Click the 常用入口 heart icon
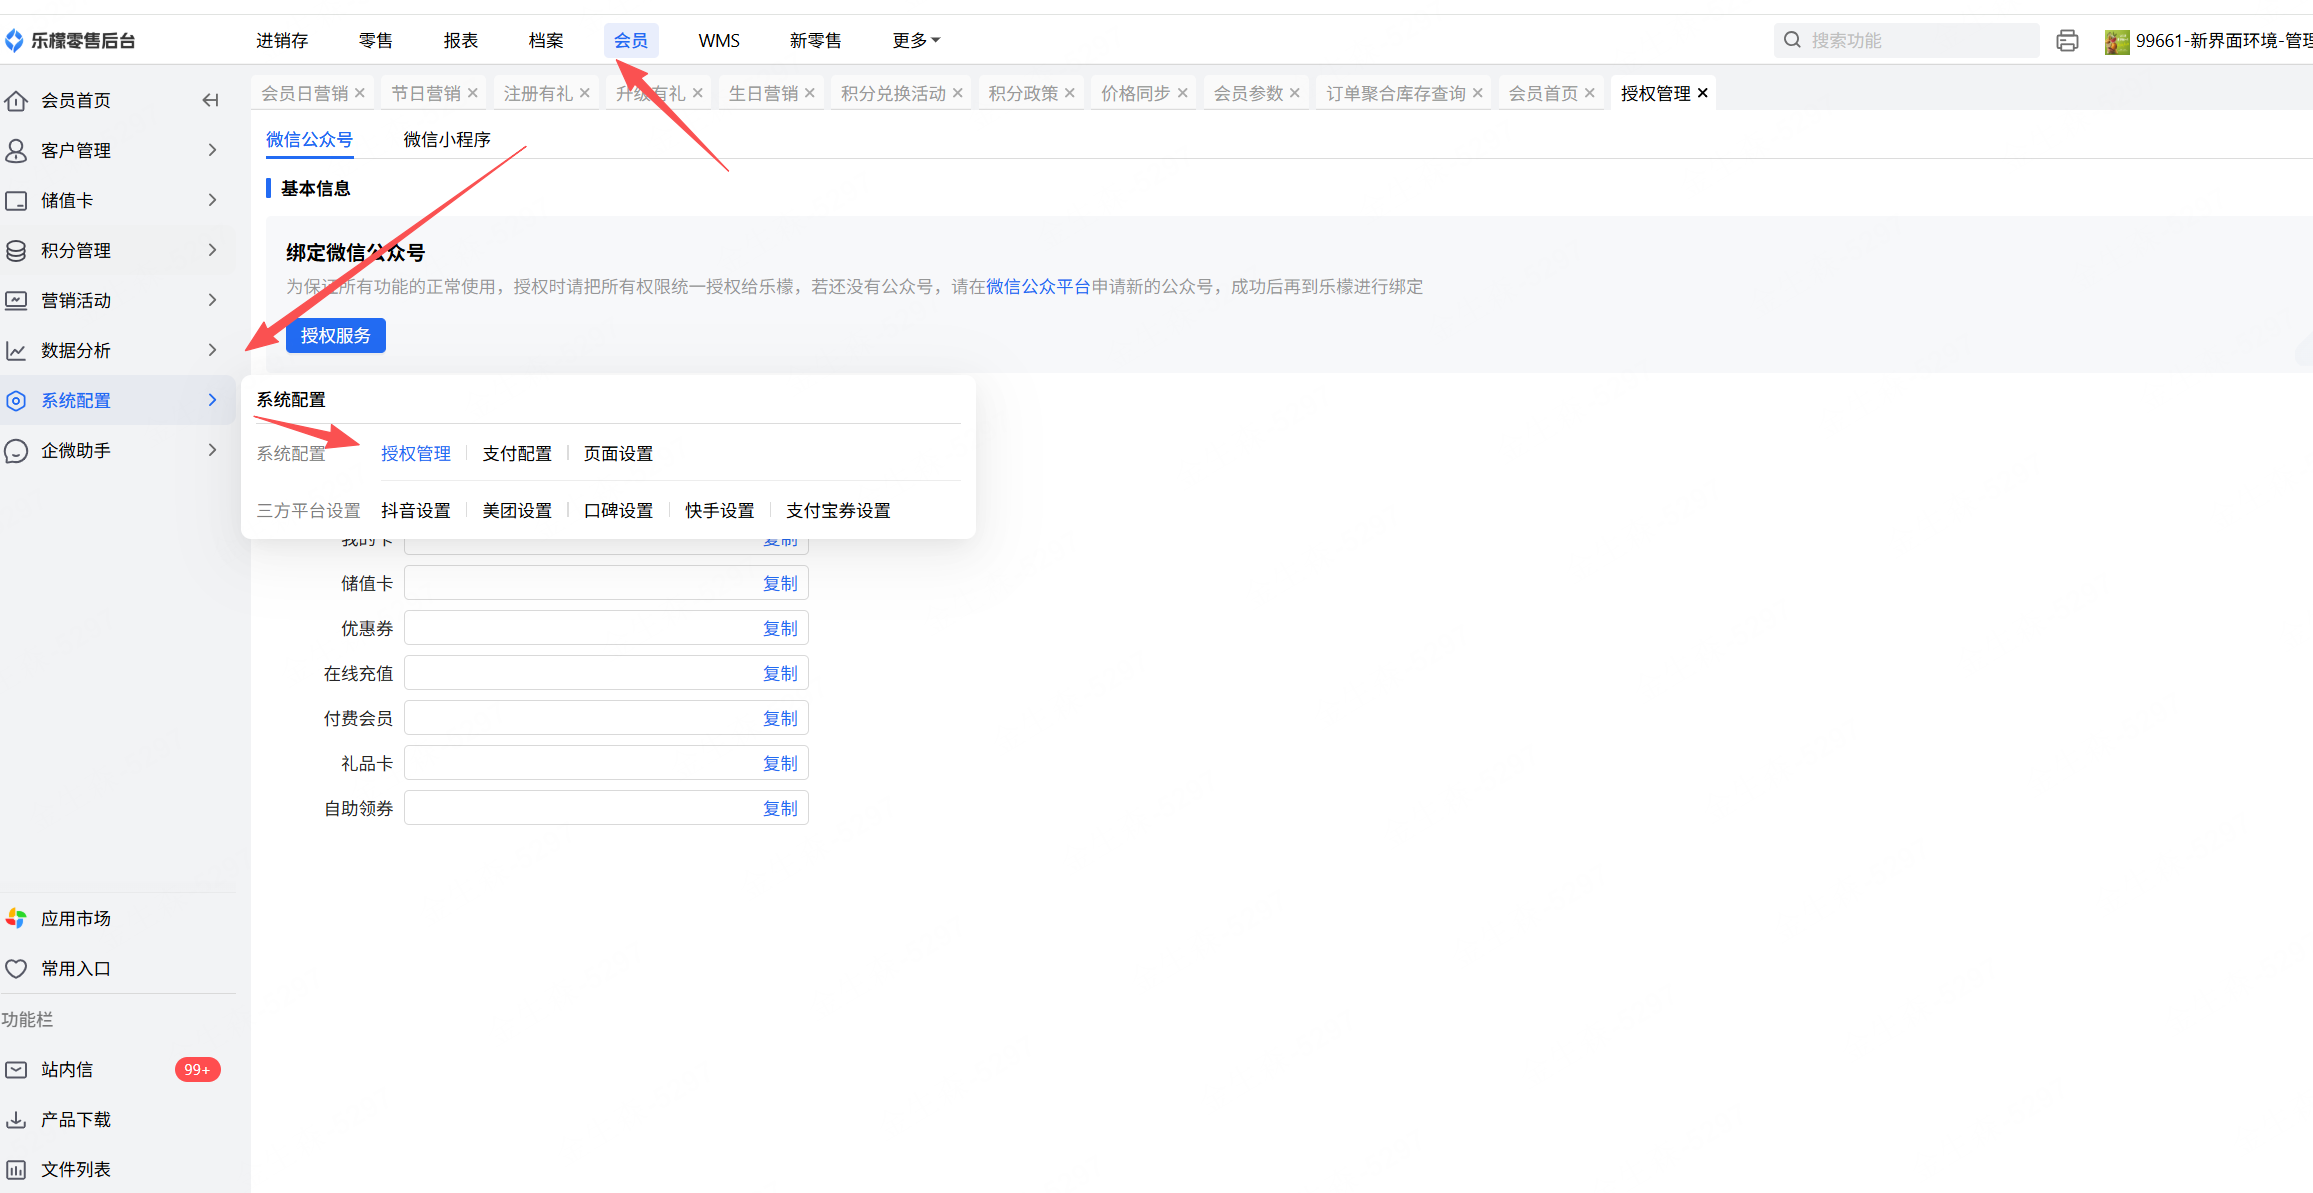Screen dimensions: 2313x1193 16,968
